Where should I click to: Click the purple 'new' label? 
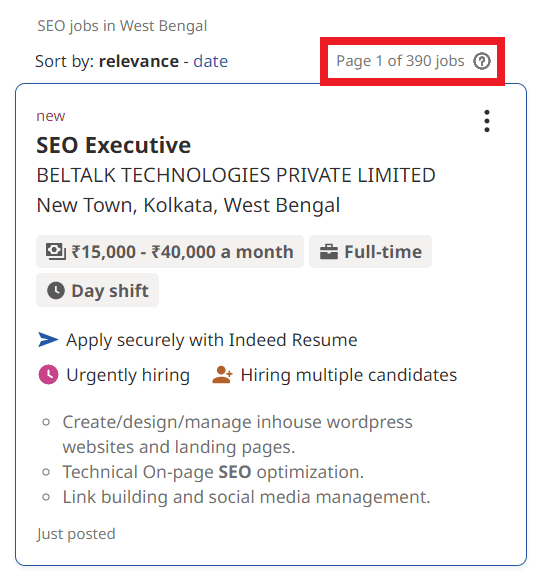[51, 116]
